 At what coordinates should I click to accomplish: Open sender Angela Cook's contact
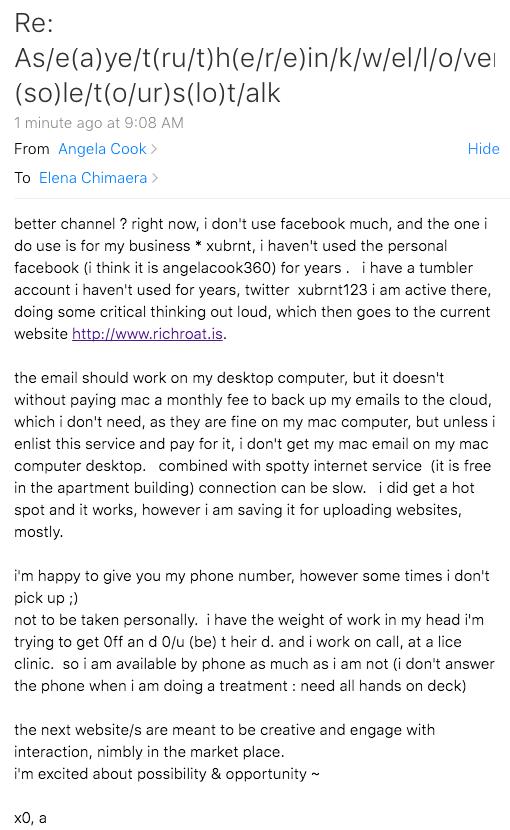coord(102,149)
